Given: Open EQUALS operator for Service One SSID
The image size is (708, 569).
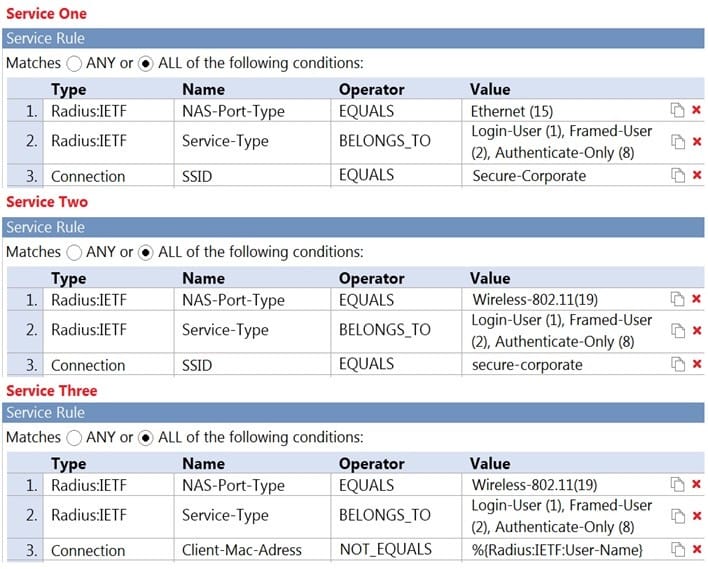Looking at the screenshot, I should pyautogui.click(x=366, y=176).
